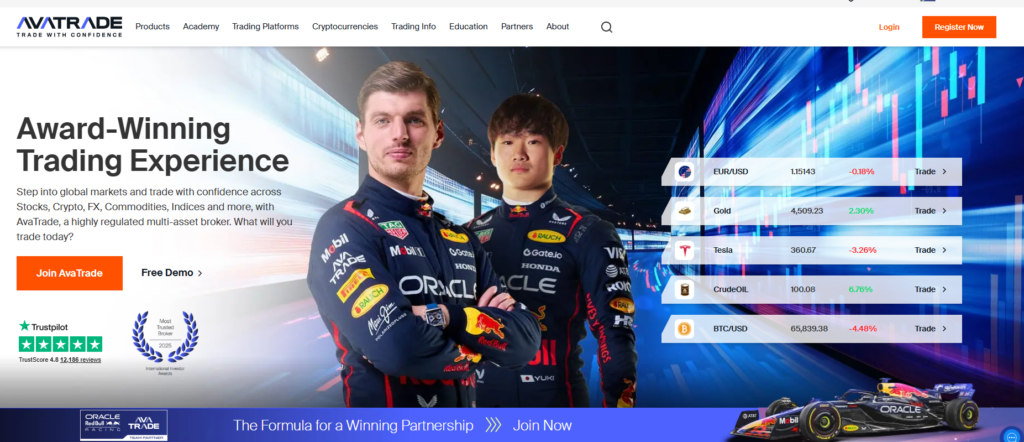Screen dimensions: 1024x442
Task: Click the Award-Winning Trading Experience headline
Action: [x=153, y=144]
